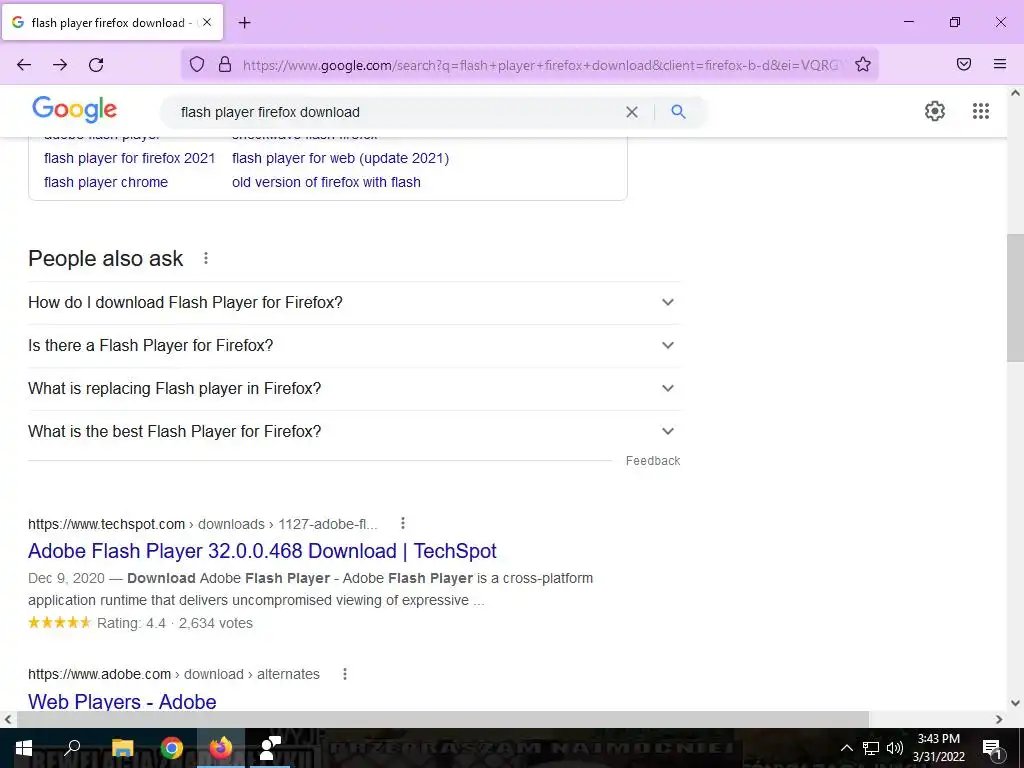The height and width of the screenshot is (768, 1024).
Task: Edit the Google search box text
Action: 398,112
